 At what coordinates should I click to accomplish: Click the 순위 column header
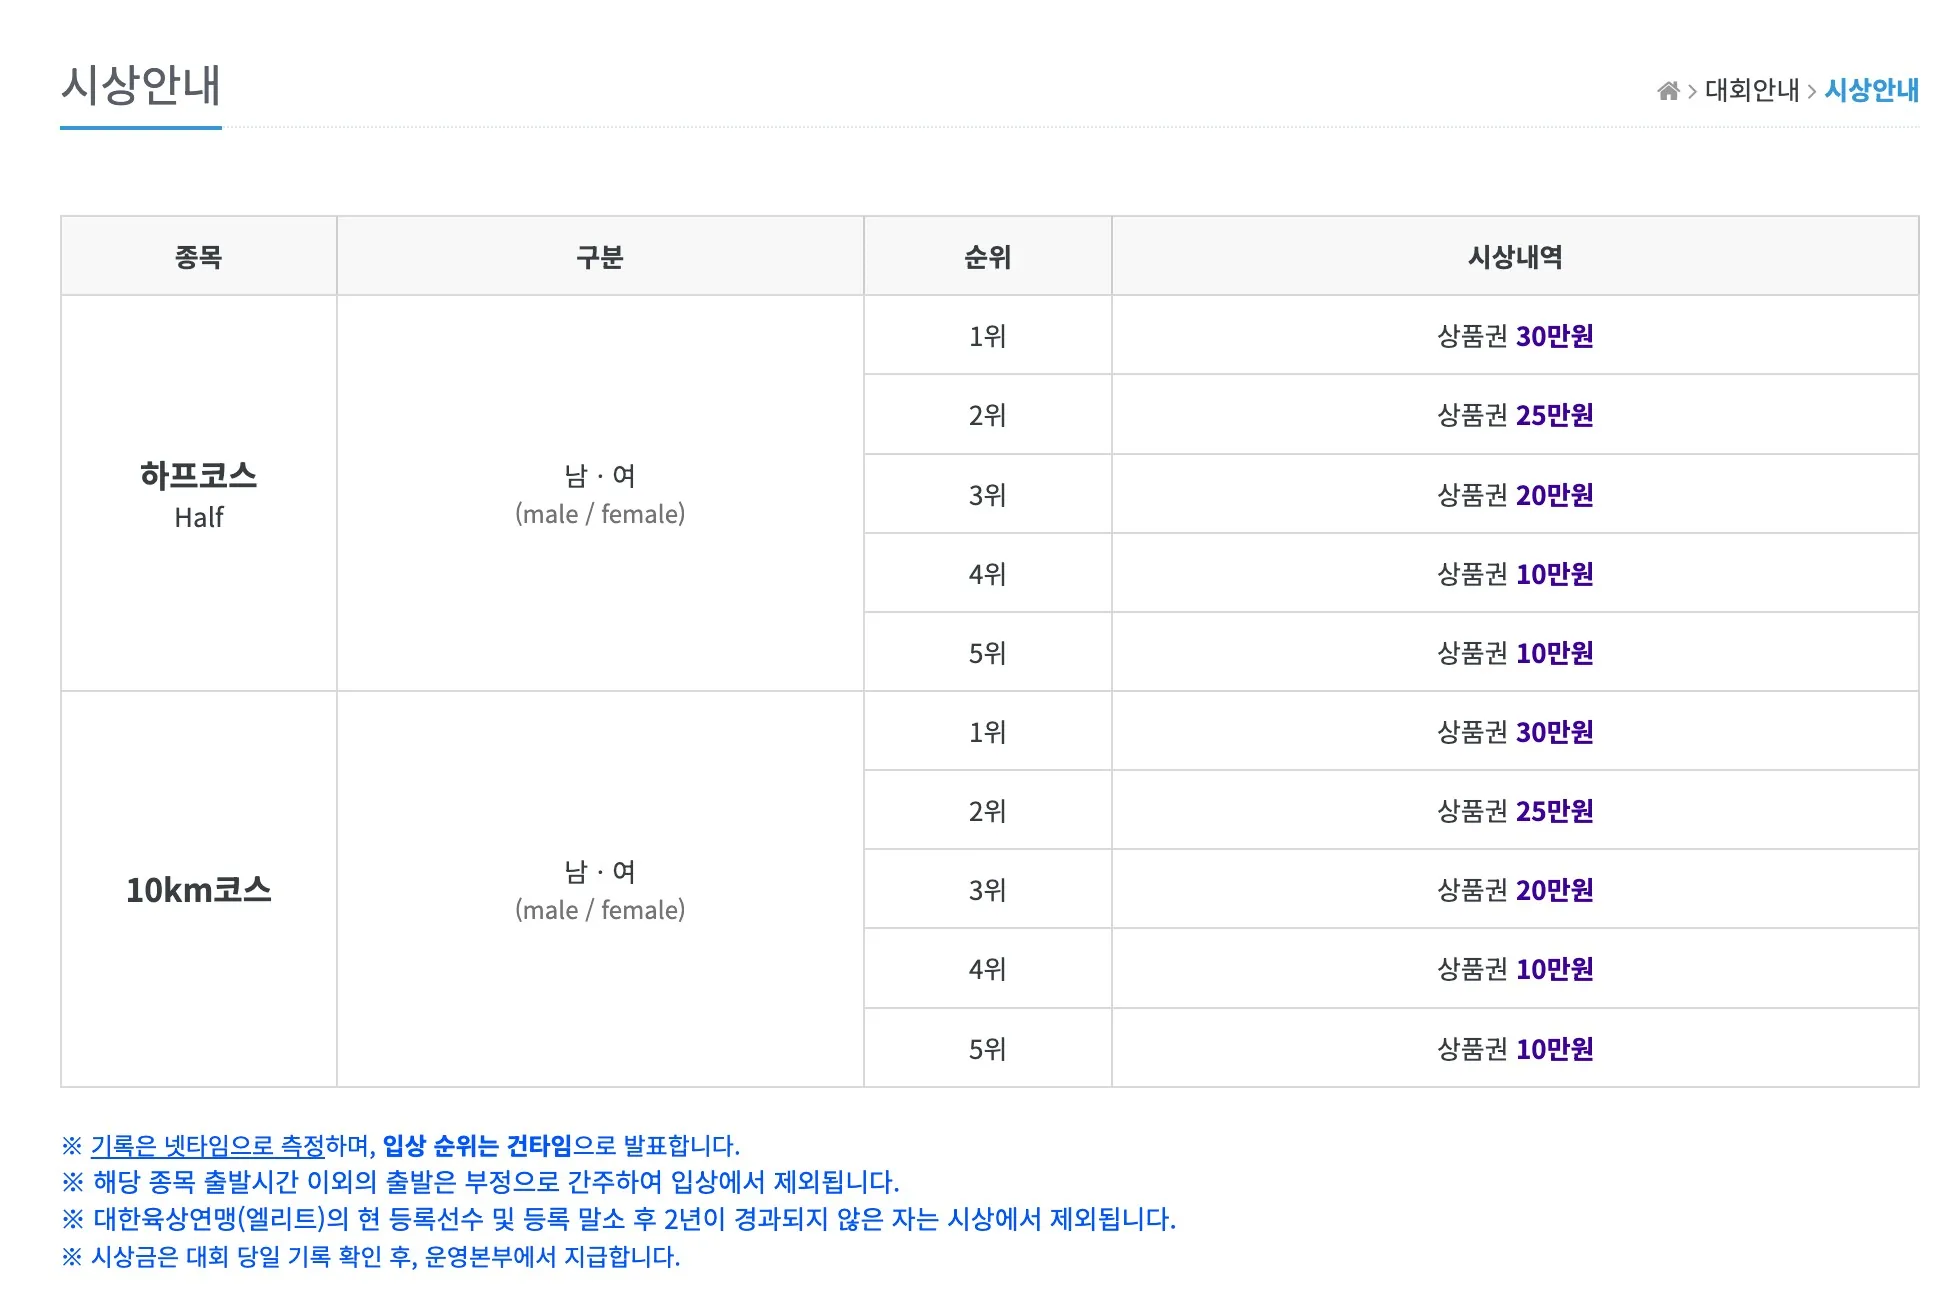pyautogui.click(x=987, y=257)
